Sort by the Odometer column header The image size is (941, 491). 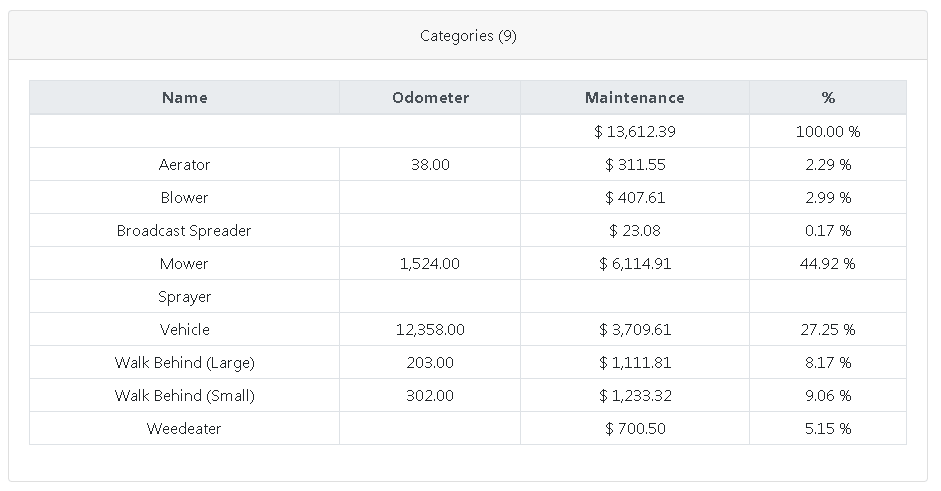430,98
